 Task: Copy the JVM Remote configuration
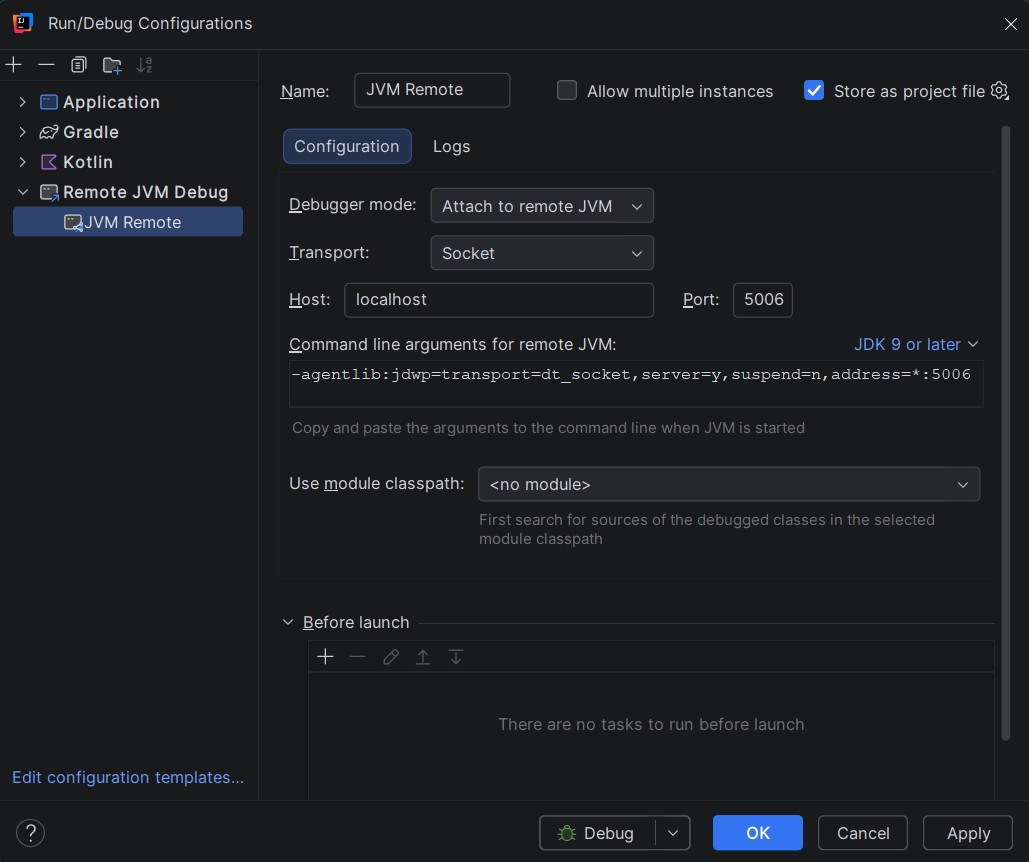(78, 64)
